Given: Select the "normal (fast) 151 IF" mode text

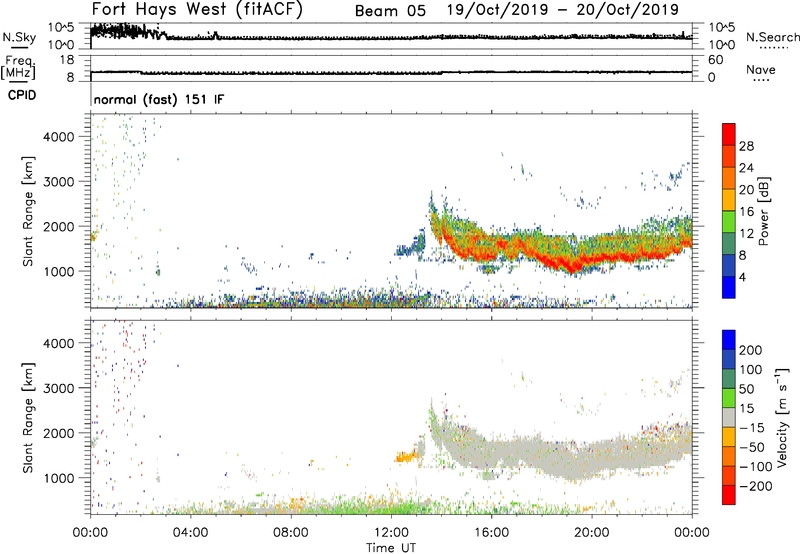Looking at the screenshot, I should pos(159,99).
